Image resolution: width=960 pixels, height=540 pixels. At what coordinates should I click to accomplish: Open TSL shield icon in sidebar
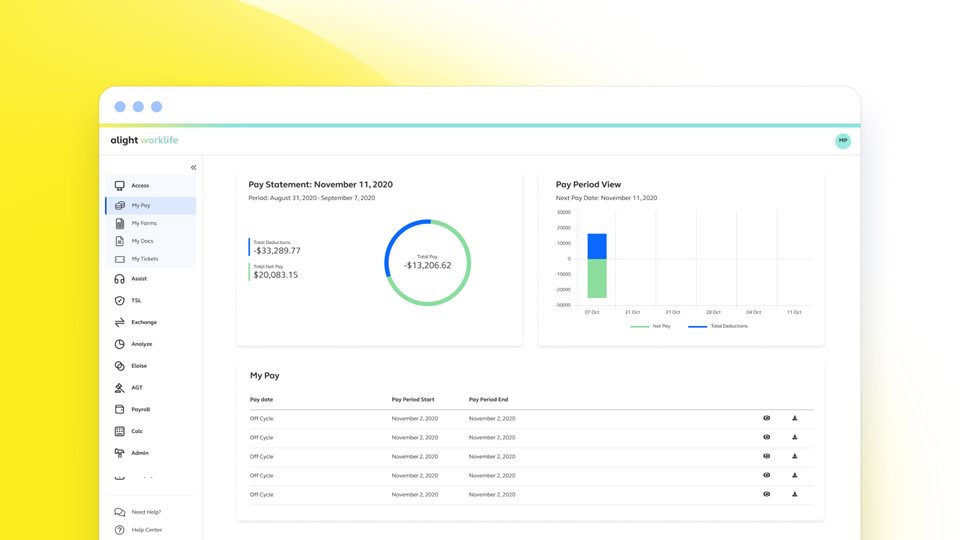pos(120,301)
